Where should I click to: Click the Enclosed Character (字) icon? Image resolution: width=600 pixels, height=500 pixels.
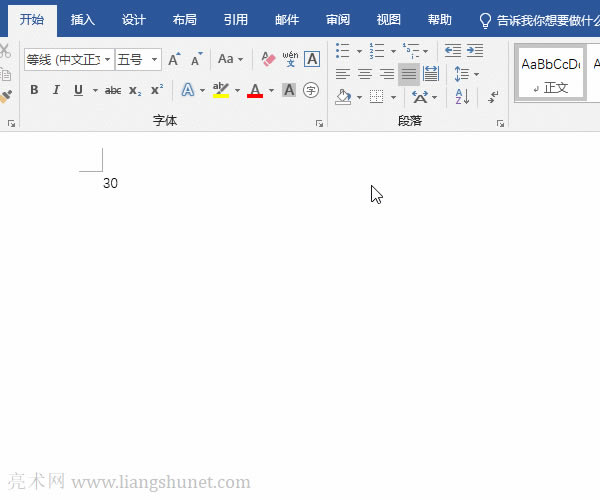coord(311,90)
